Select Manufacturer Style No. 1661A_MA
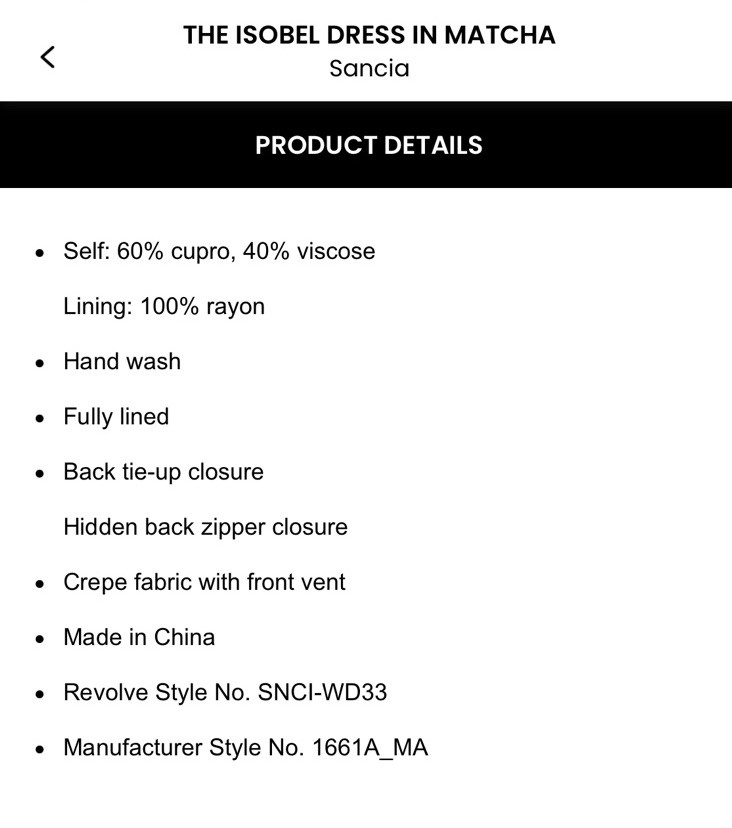This screenshot has width=732, height=828. point(245,748)
